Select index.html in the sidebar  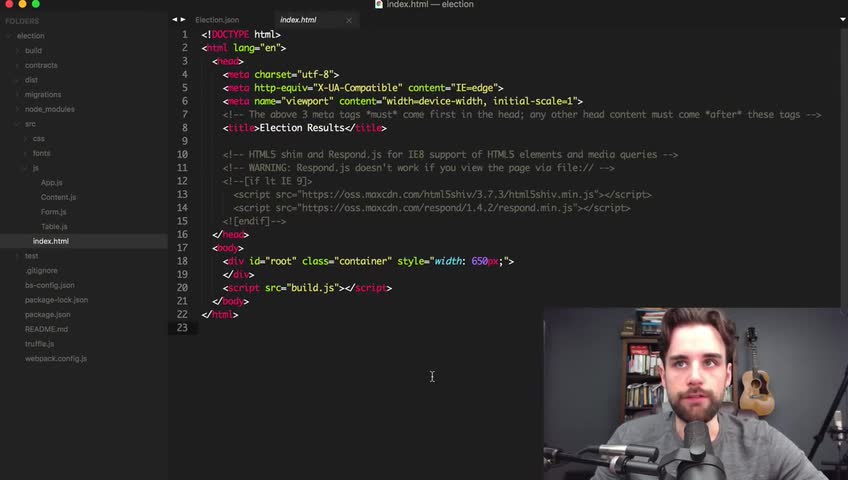click(50, 241)
